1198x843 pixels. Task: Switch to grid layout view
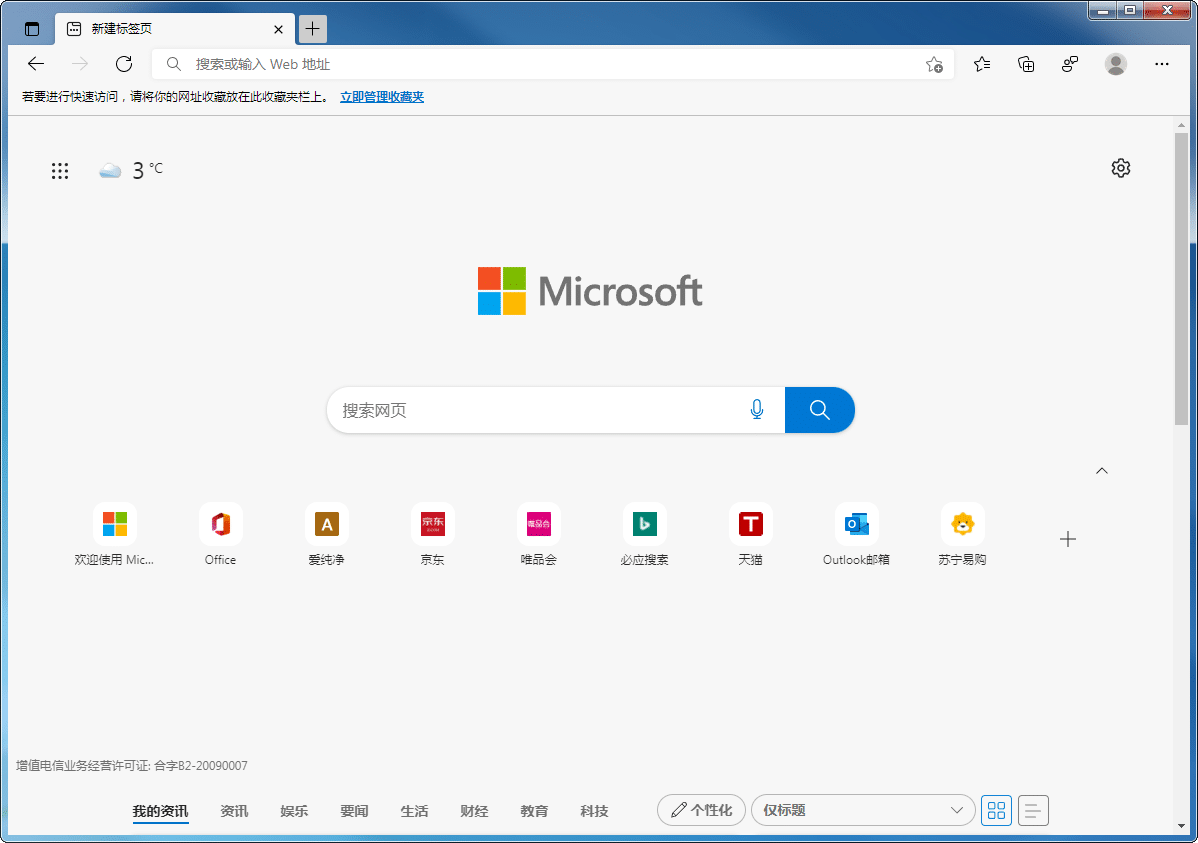coord(996,810)
